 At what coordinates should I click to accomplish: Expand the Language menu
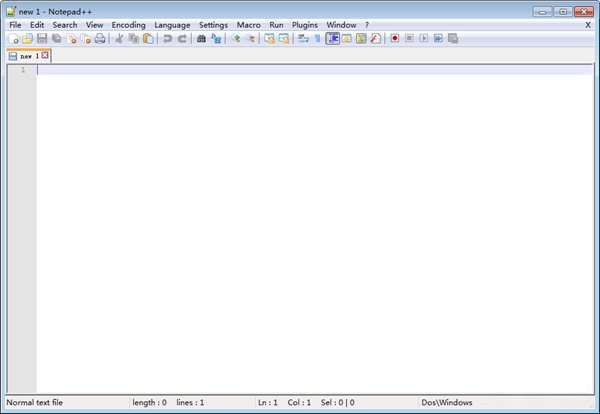172,24
